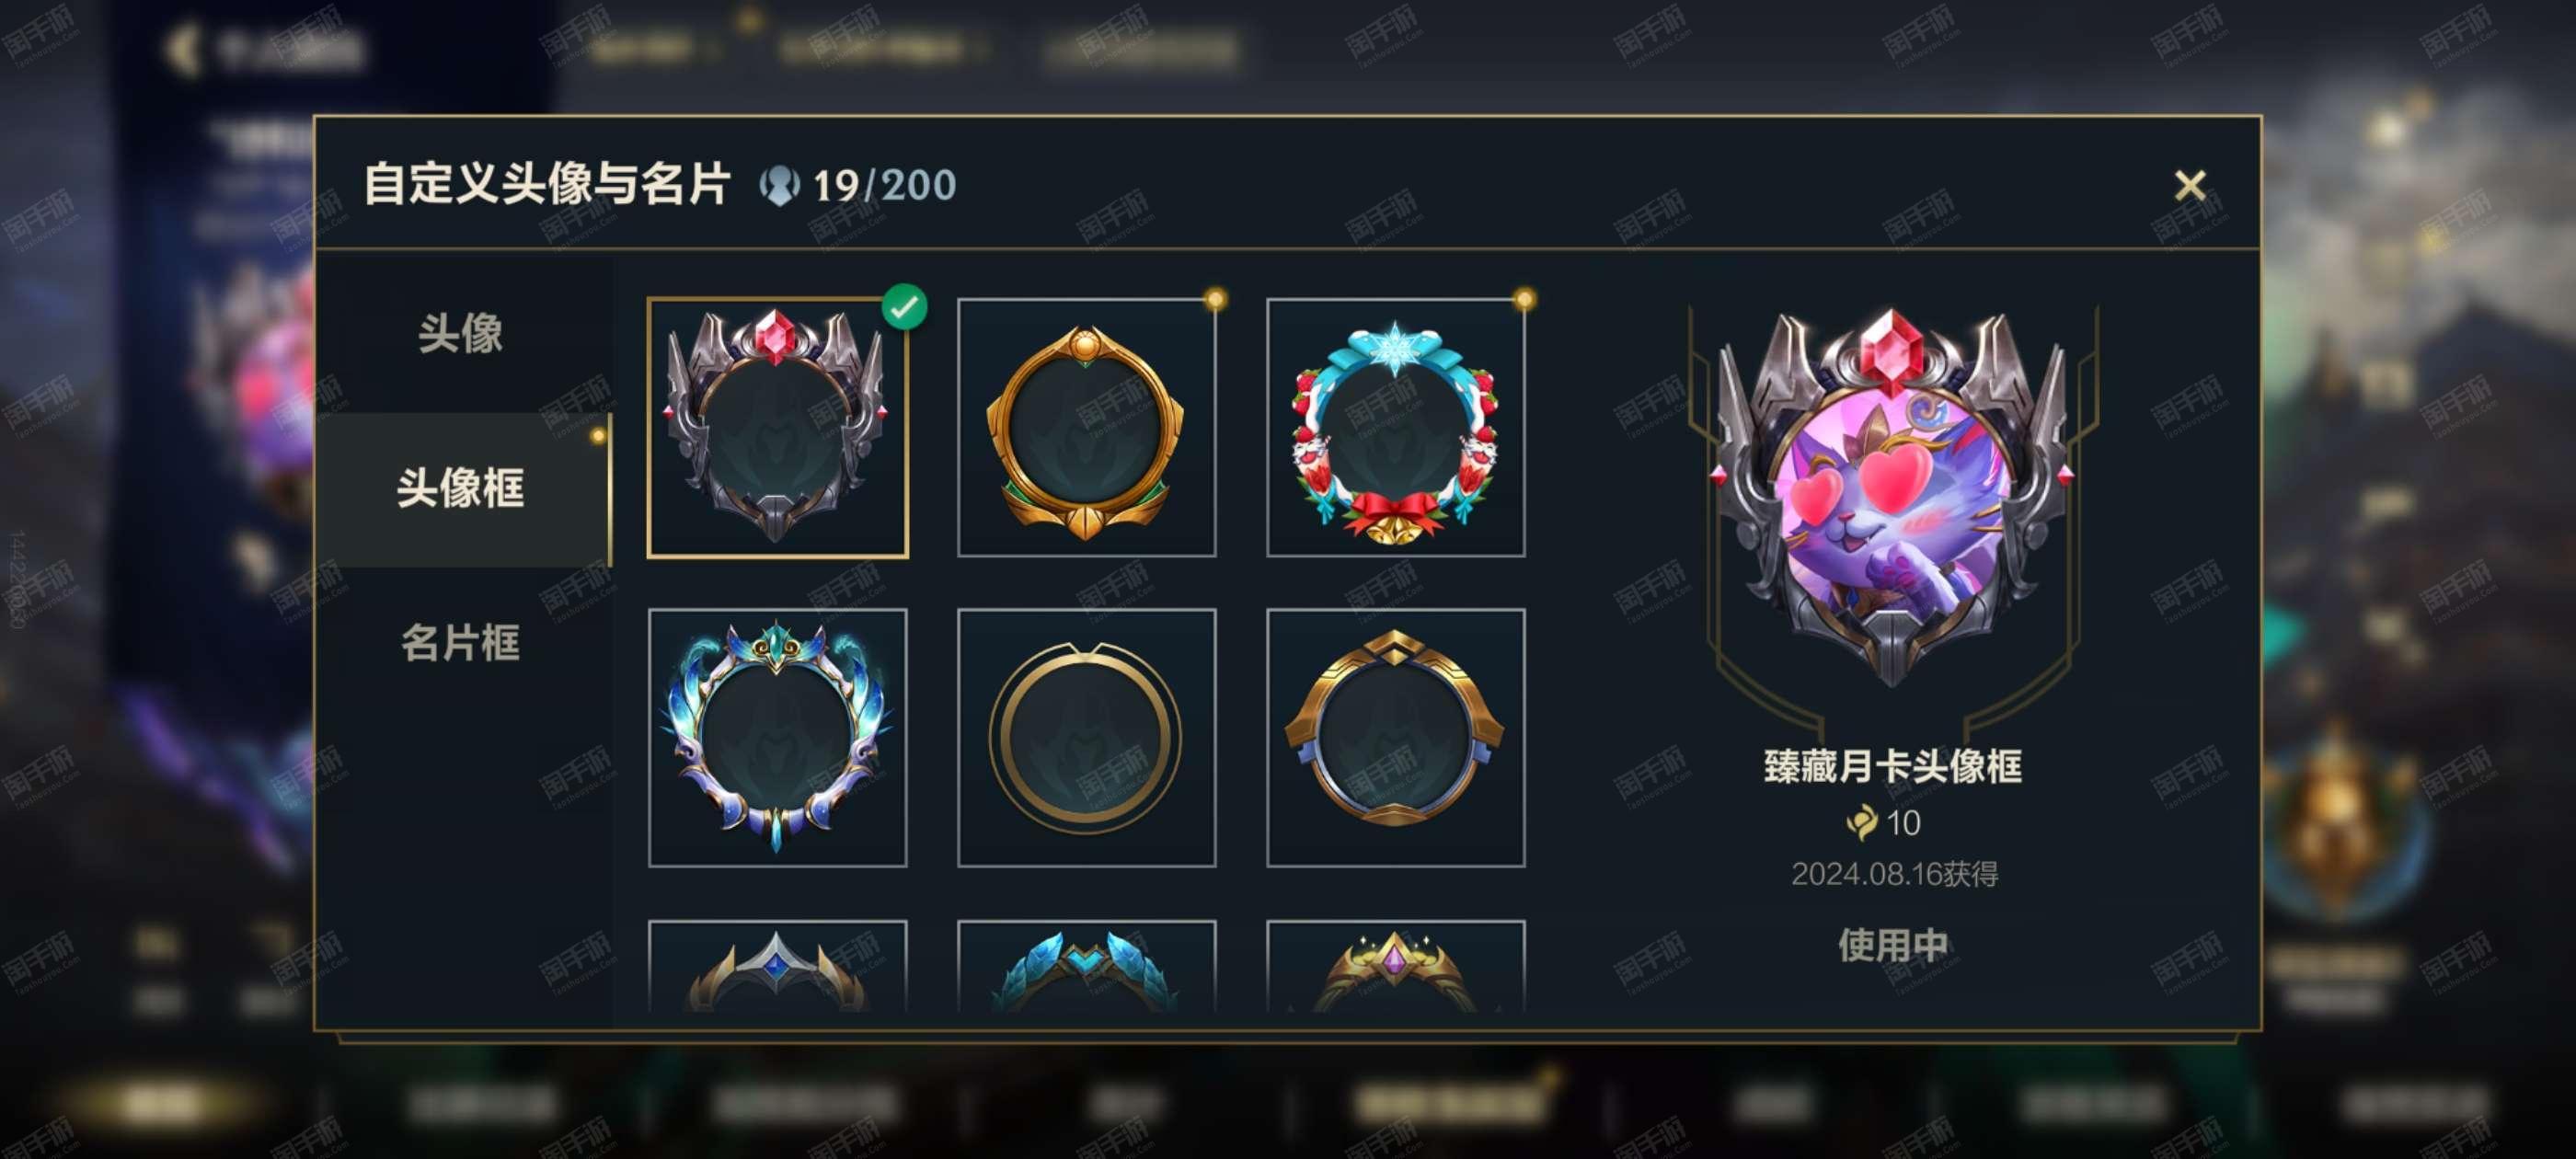This screenshot has width=2576, height=1159.
Task: Pick the teal leaf heart frame
Action: tap(1086, 966)
